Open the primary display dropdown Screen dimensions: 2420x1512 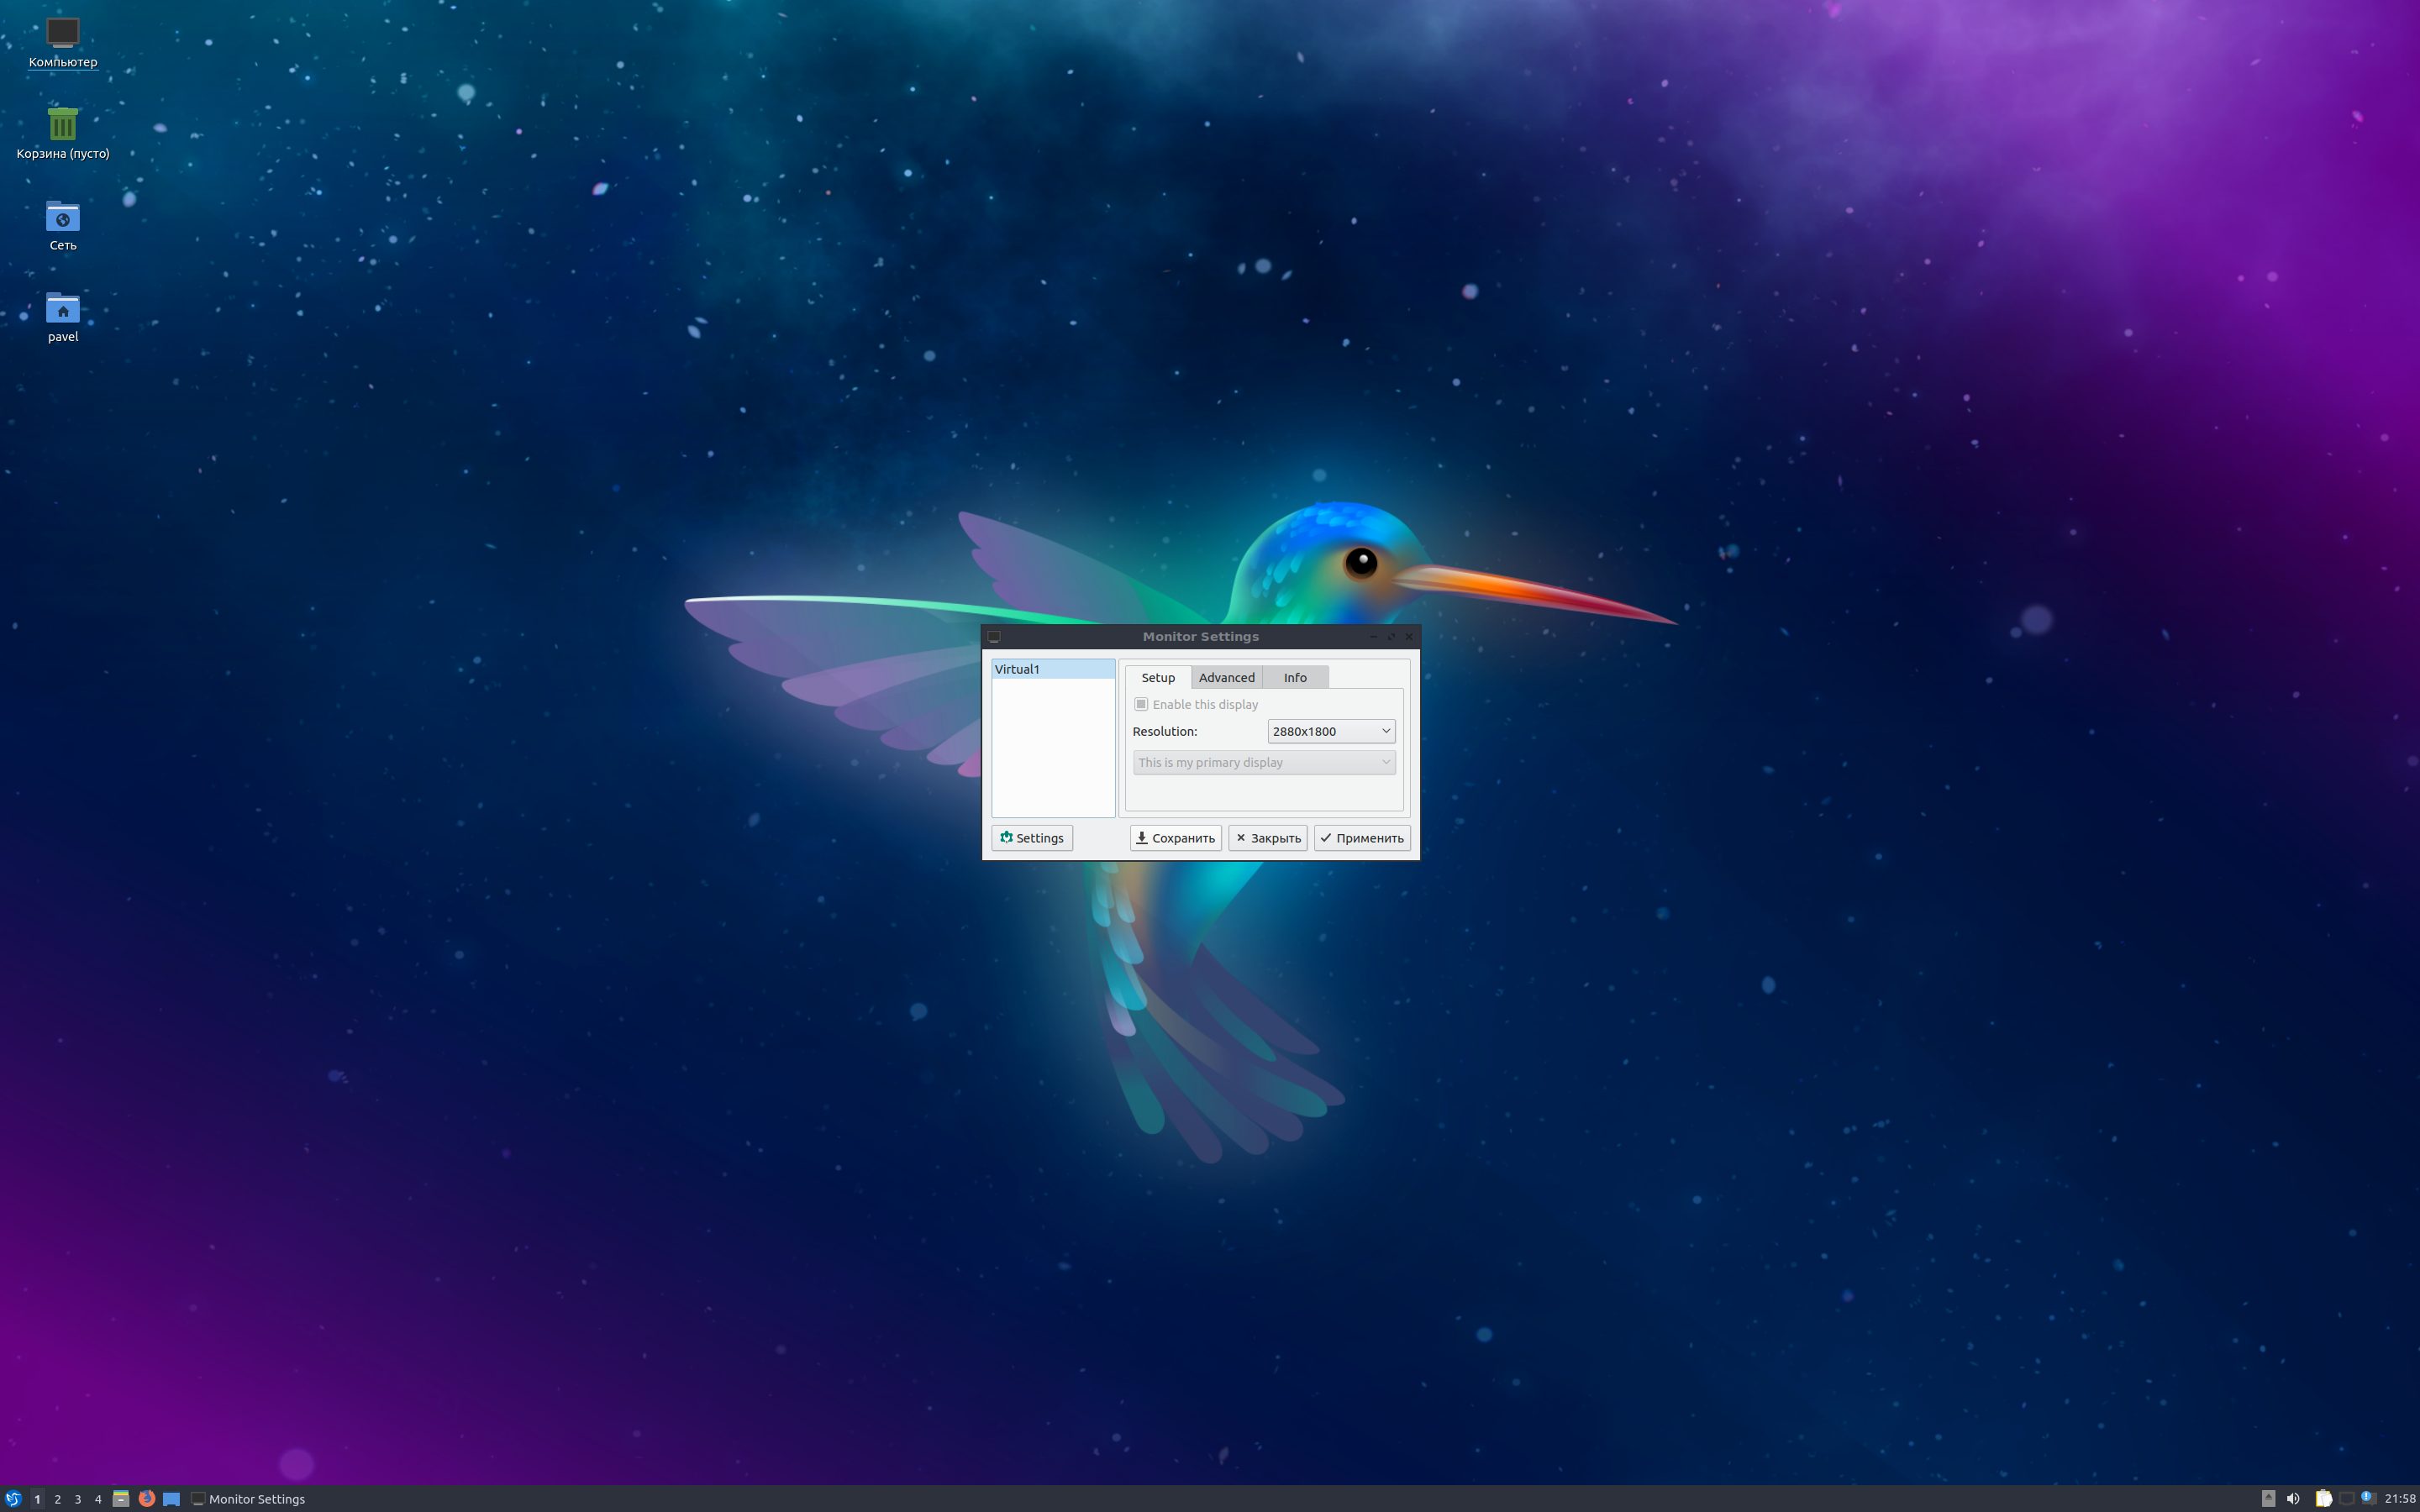click(1263, 762)
